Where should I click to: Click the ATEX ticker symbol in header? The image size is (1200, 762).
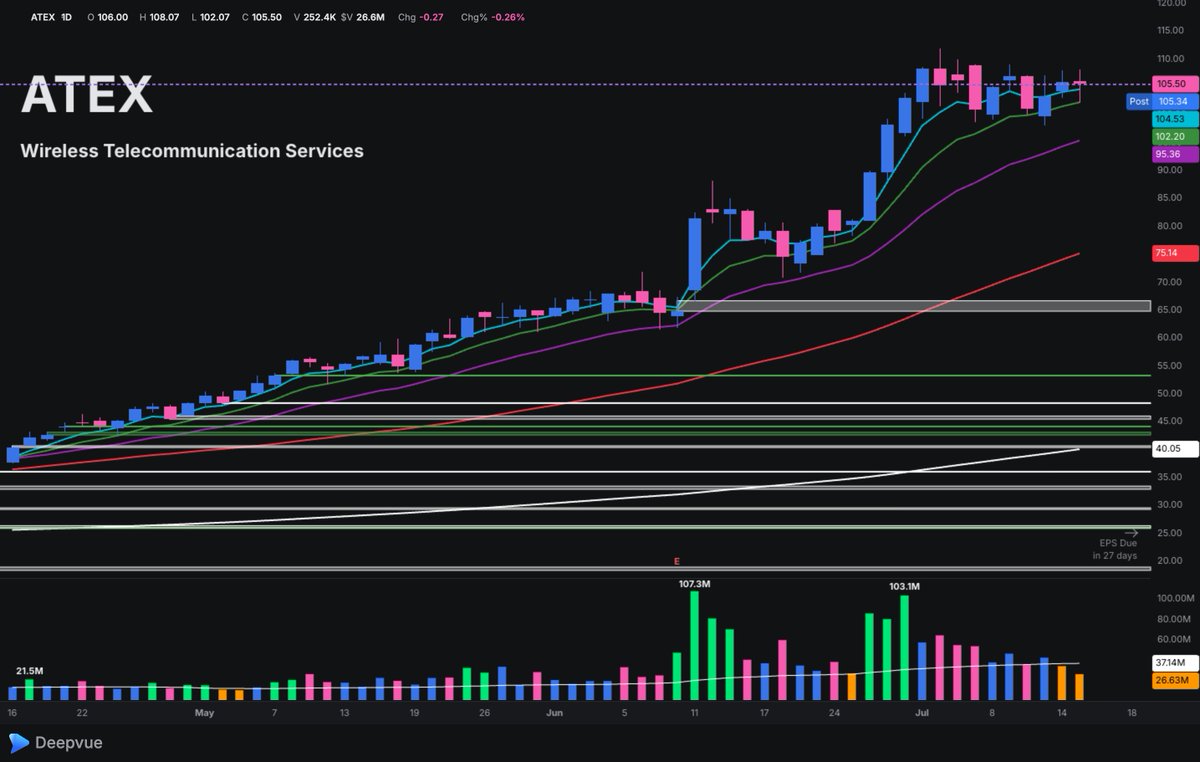point(42,17)
